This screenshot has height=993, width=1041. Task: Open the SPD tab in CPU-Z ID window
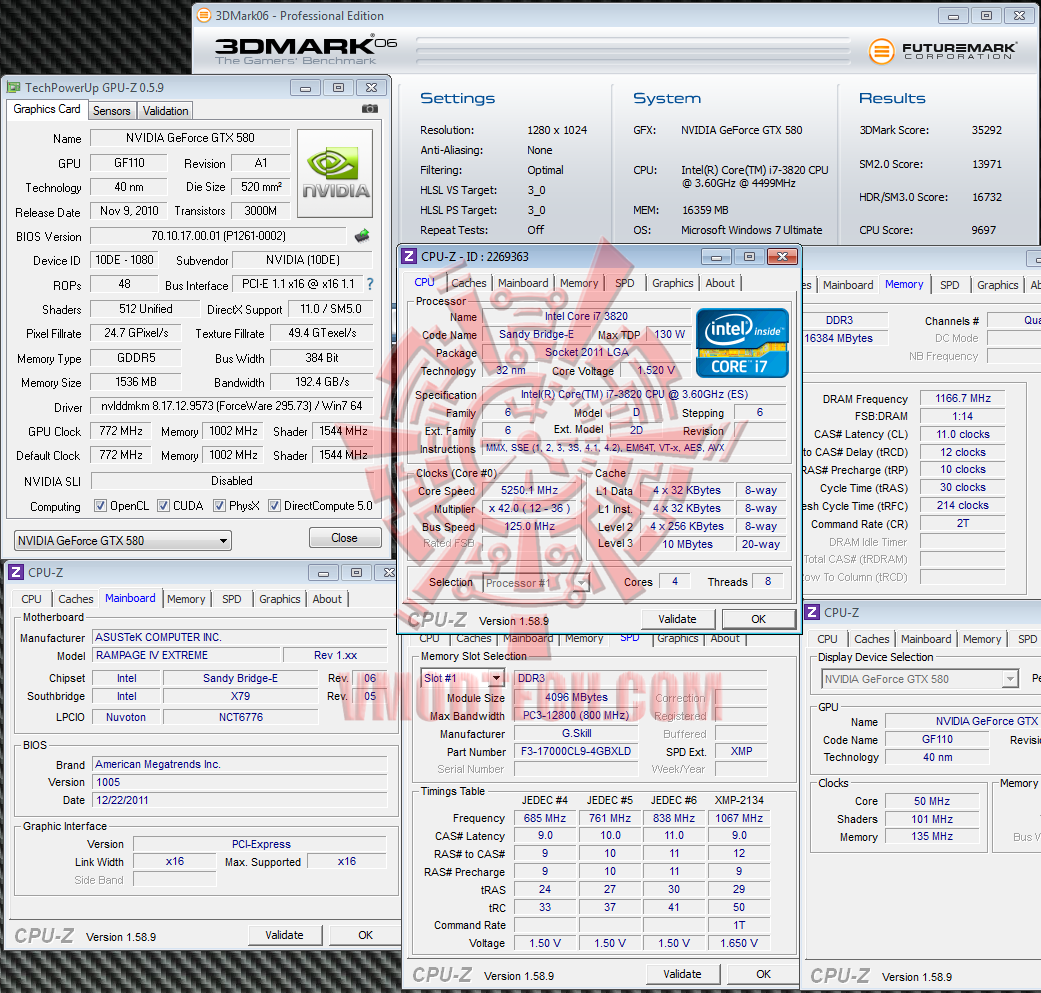click(625, 283)
